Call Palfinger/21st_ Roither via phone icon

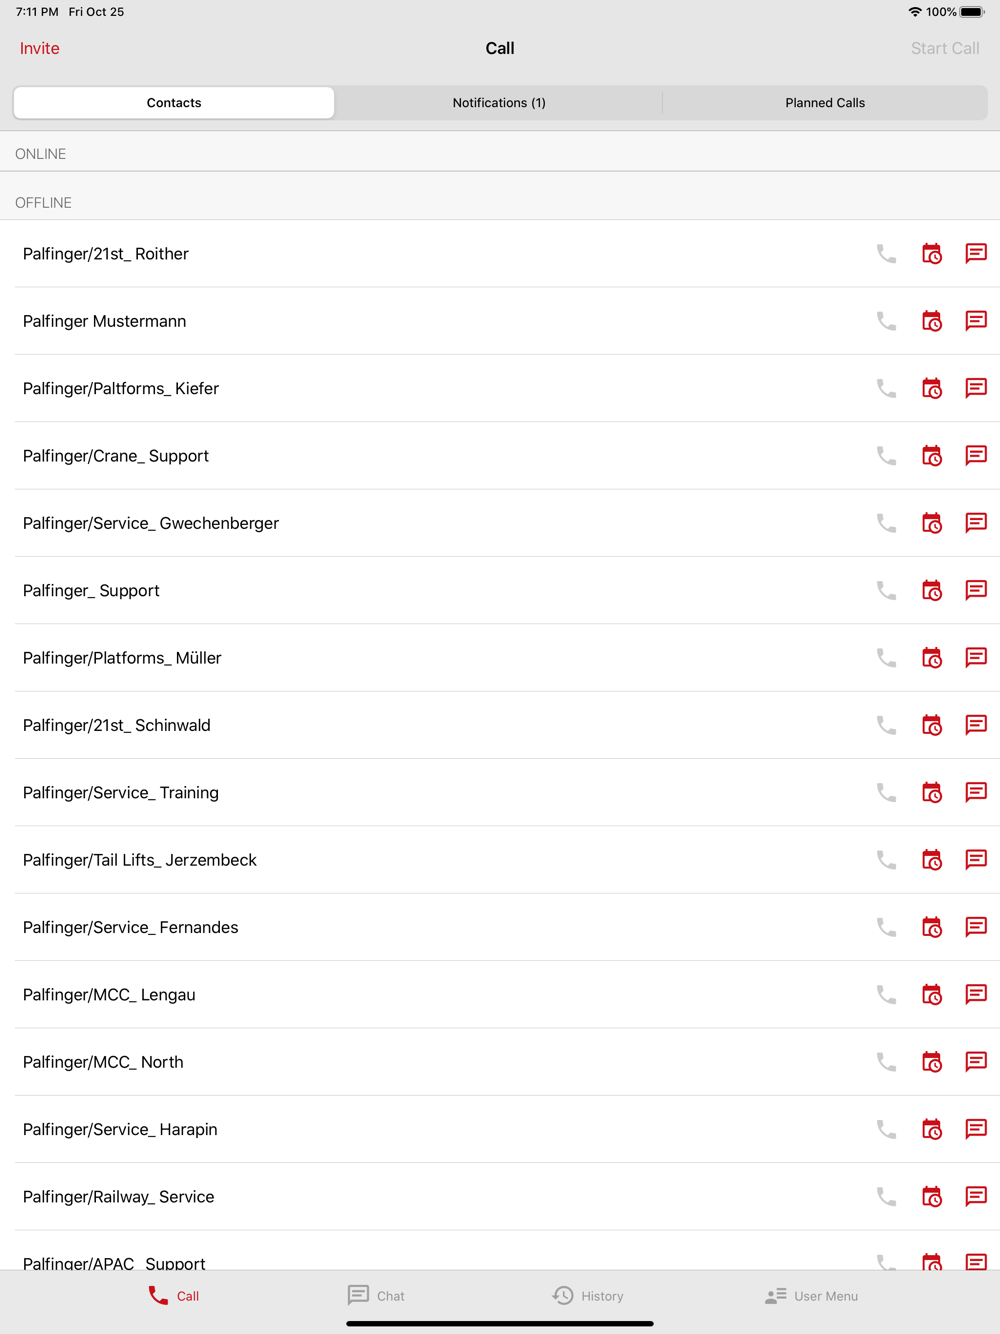[x=886, y=254]
